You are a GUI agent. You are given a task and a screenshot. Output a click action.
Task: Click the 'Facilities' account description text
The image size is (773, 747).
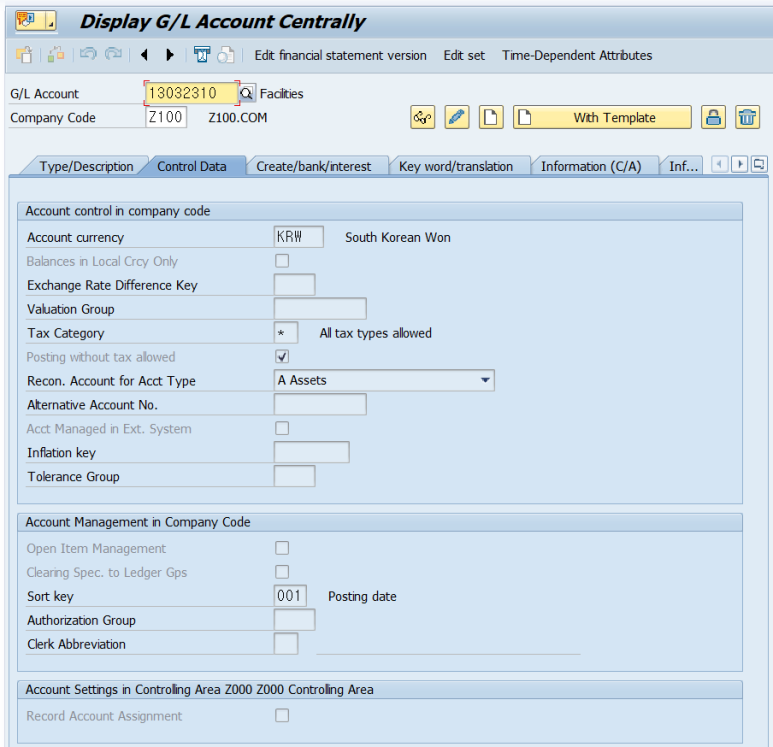(x=281, y=93)
